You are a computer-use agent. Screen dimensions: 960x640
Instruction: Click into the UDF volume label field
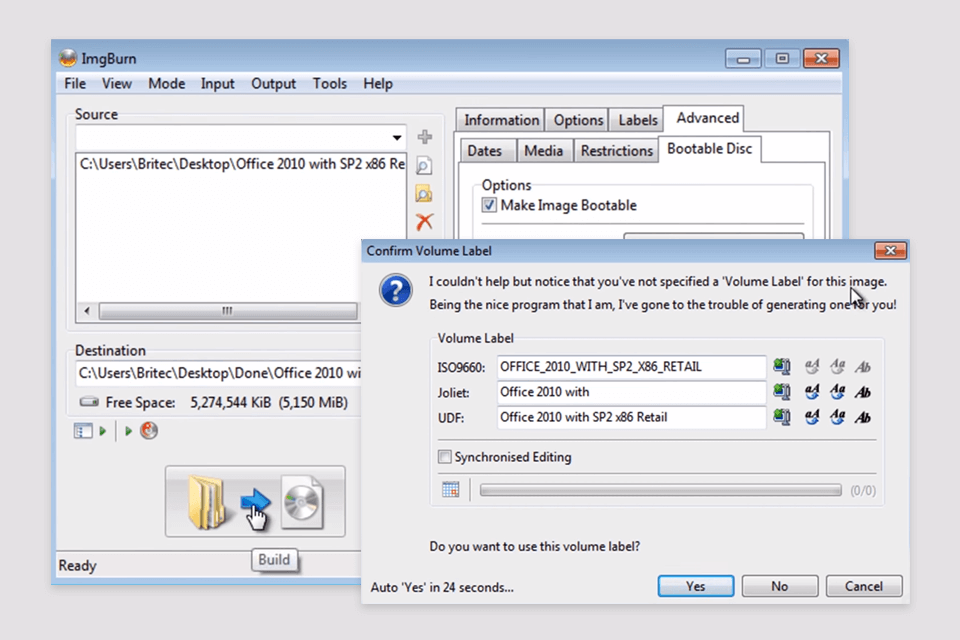[631, 417]
